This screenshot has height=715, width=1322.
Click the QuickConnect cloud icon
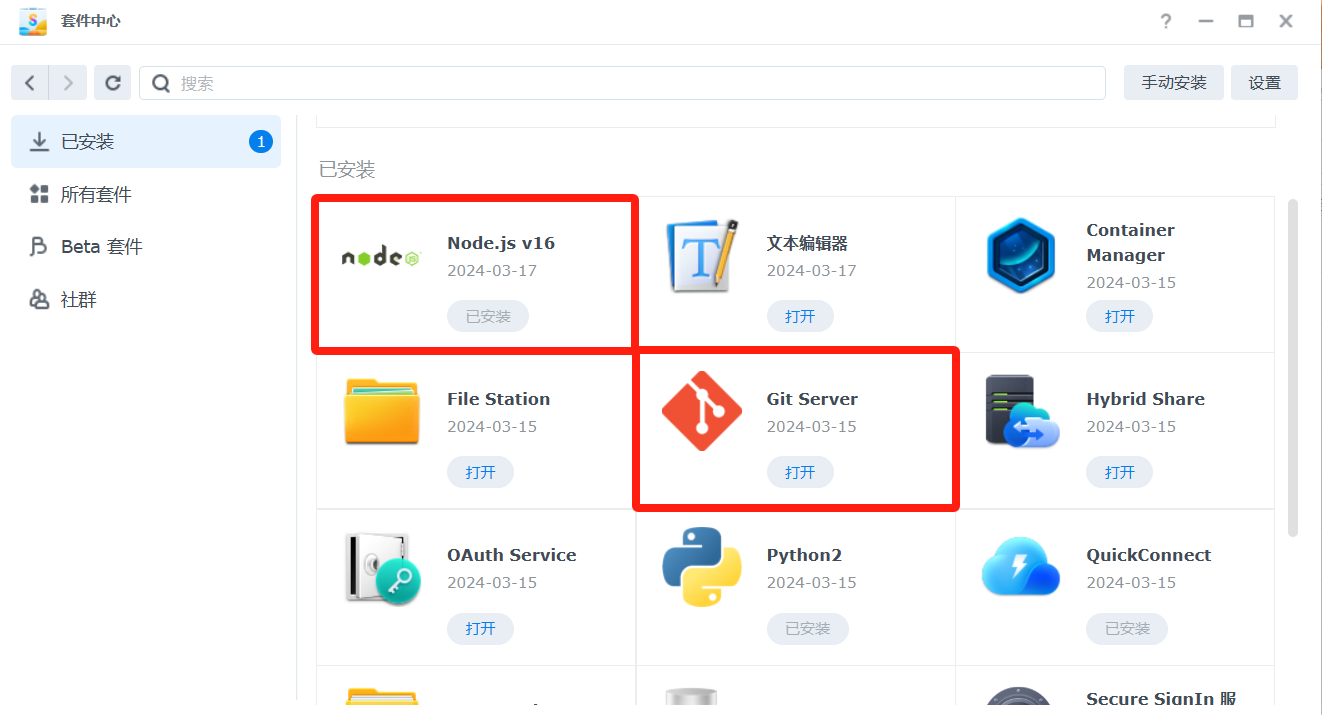1020,567
